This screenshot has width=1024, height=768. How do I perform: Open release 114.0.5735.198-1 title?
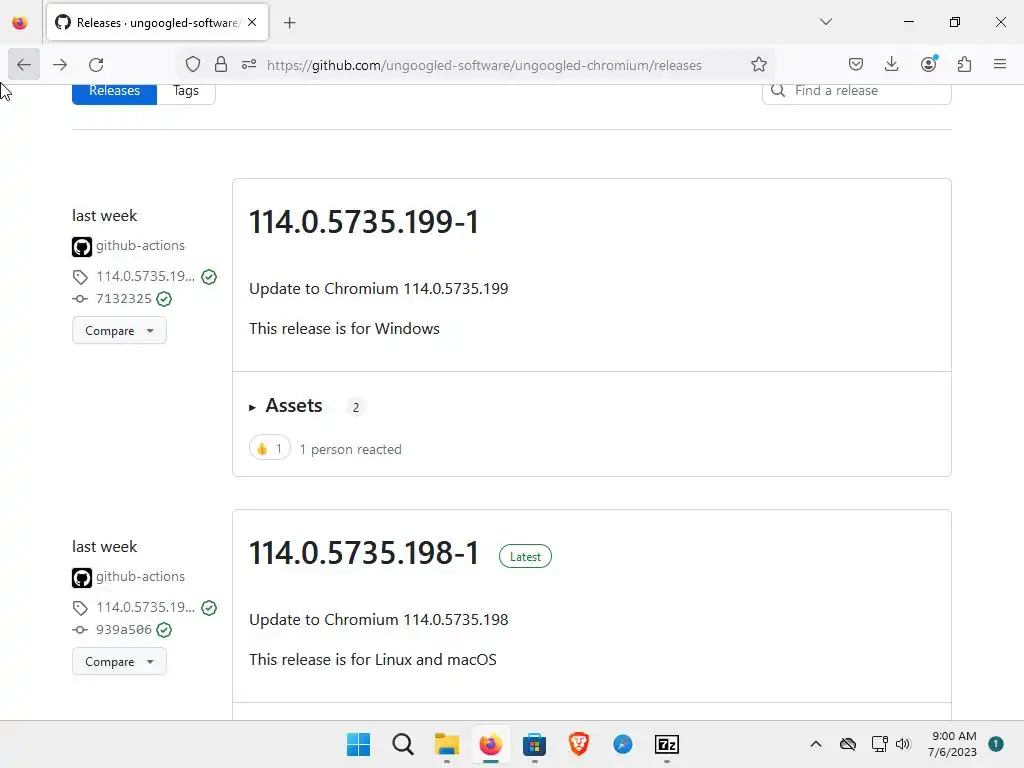364,553
